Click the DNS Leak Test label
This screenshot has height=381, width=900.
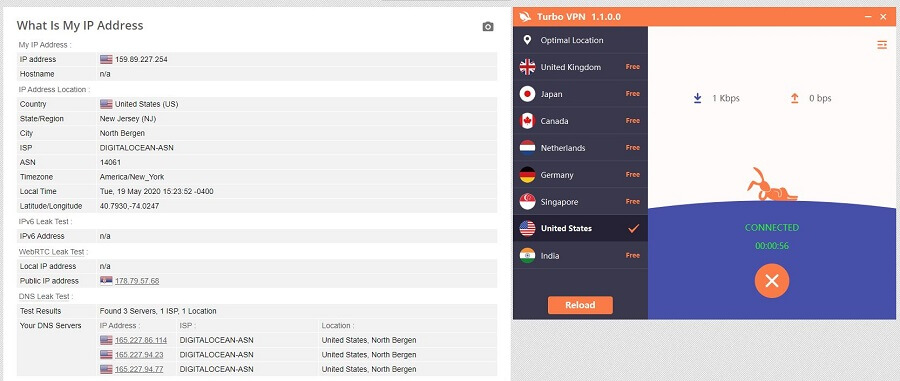pyautogui.click(x=44, y=296)
